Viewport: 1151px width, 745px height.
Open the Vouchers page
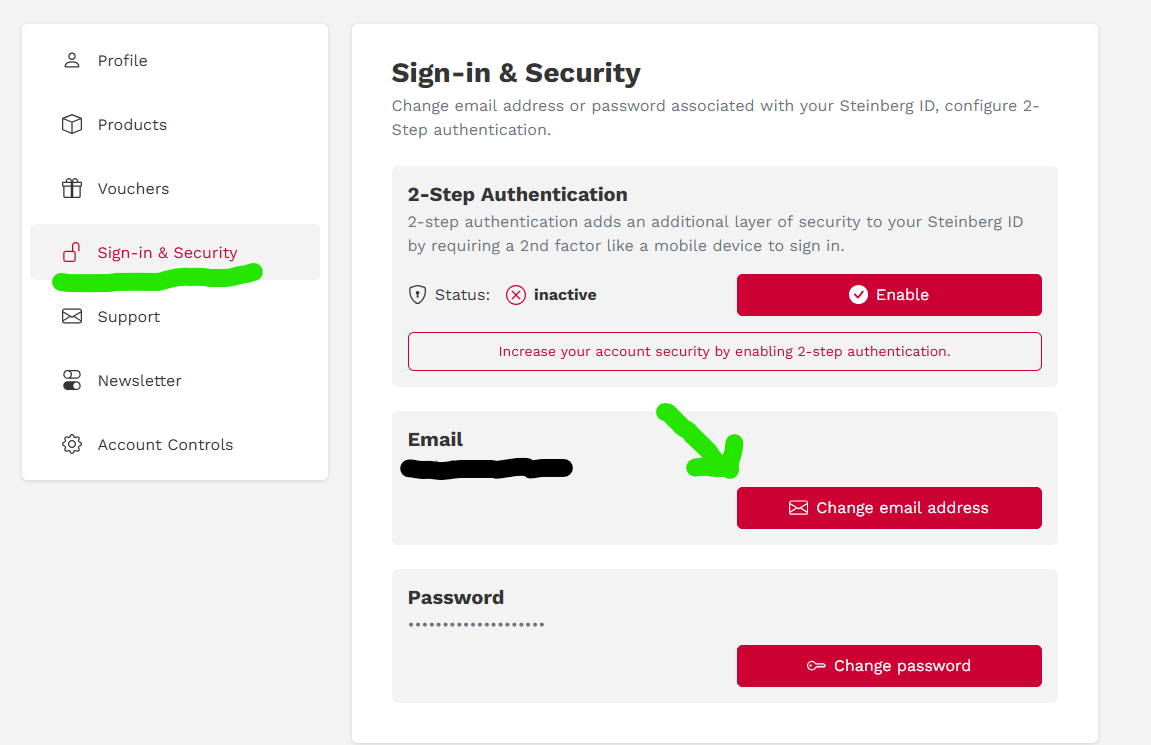pos(133,188)
